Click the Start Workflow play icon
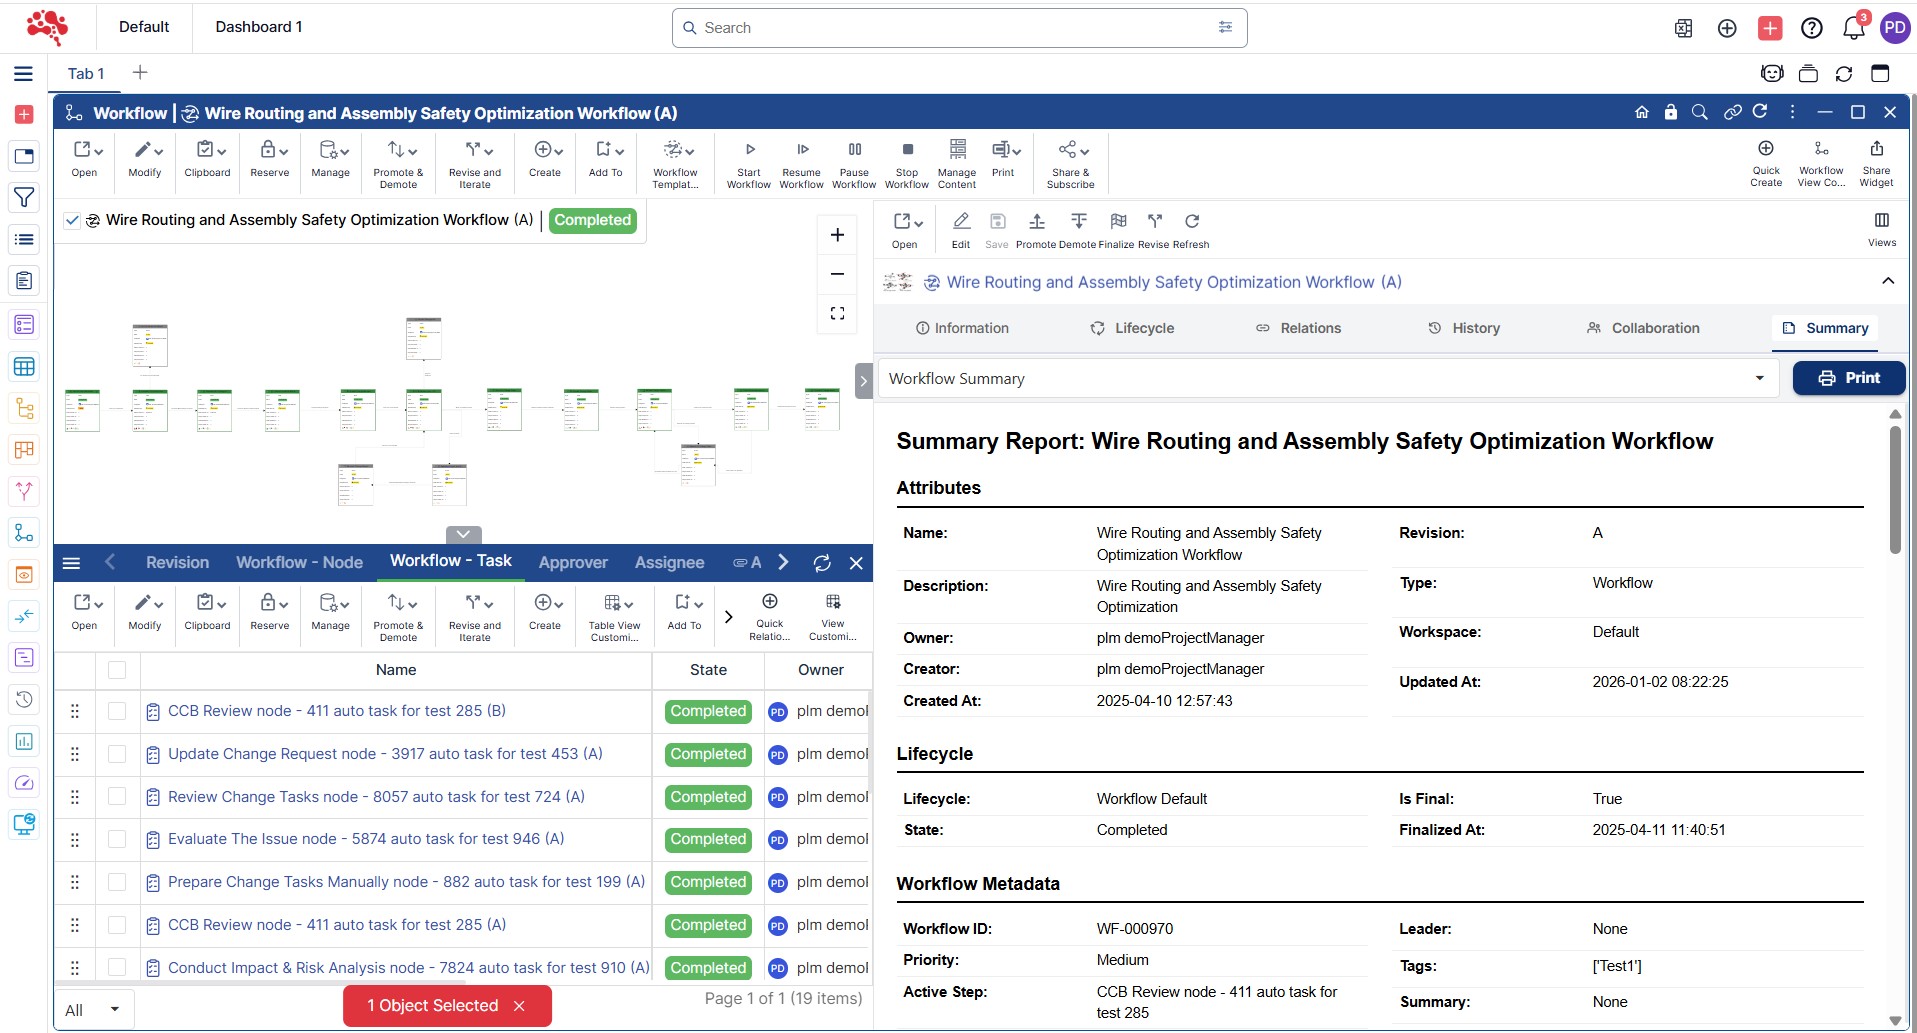Viewport: 1917px width, 1033px height. pyautogui.click(x=749, y=150)
